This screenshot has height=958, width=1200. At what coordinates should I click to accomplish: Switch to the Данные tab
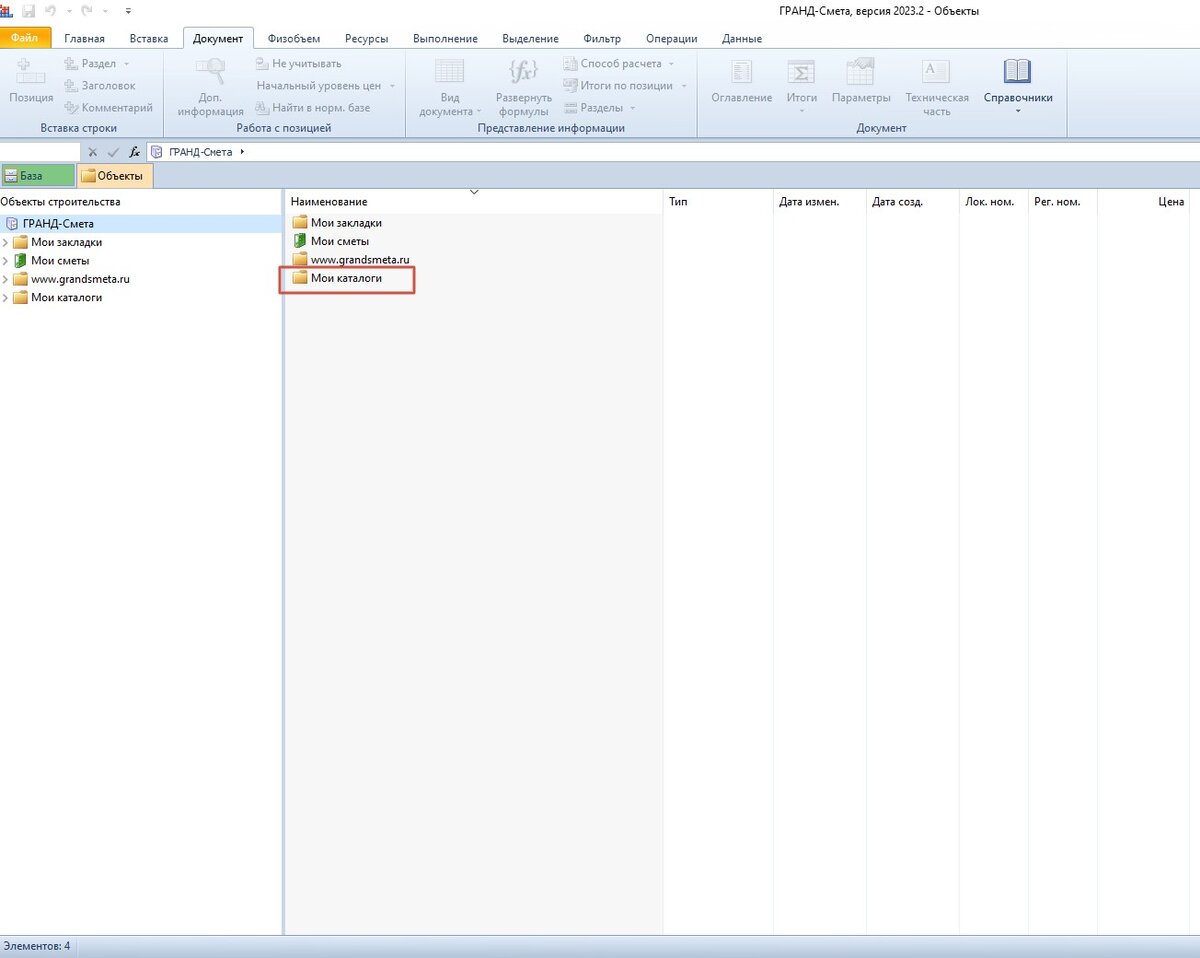[x=741, y=39]
